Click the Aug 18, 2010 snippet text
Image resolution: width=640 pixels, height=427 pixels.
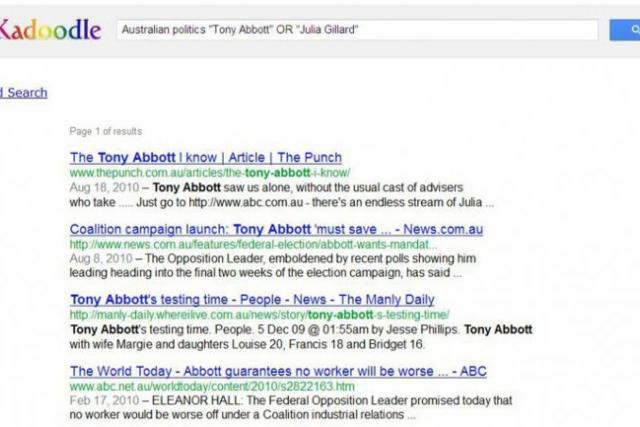(282, 195)
